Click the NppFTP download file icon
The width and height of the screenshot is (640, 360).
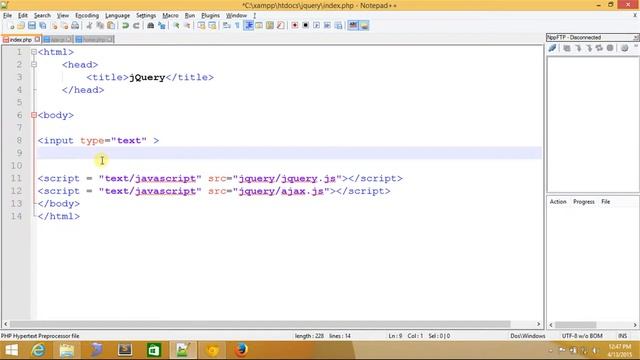[578, 48]
